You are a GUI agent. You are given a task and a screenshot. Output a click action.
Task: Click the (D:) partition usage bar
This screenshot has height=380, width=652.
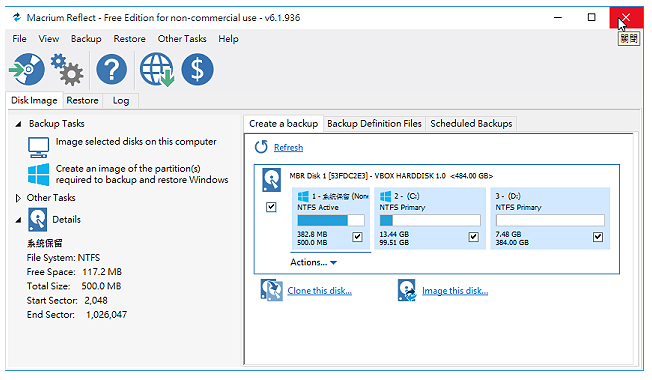point(550,220)
